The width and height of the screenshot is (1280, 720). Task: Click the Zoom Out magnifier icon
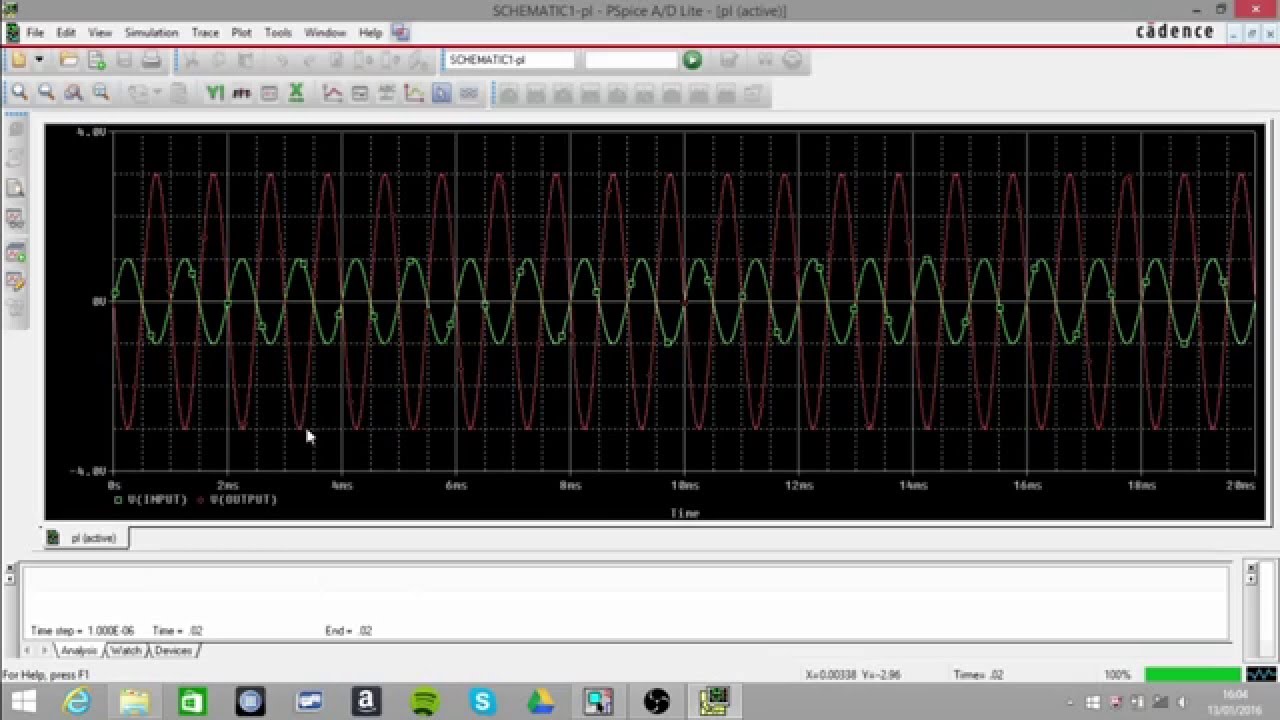pyautogui.click(x=46, y=93)
